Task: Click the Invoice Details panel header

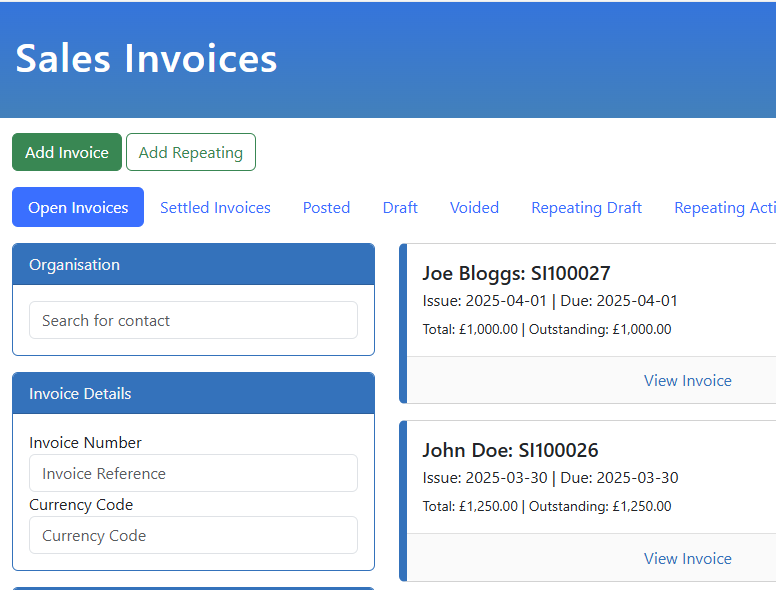Action: [193, 394]
